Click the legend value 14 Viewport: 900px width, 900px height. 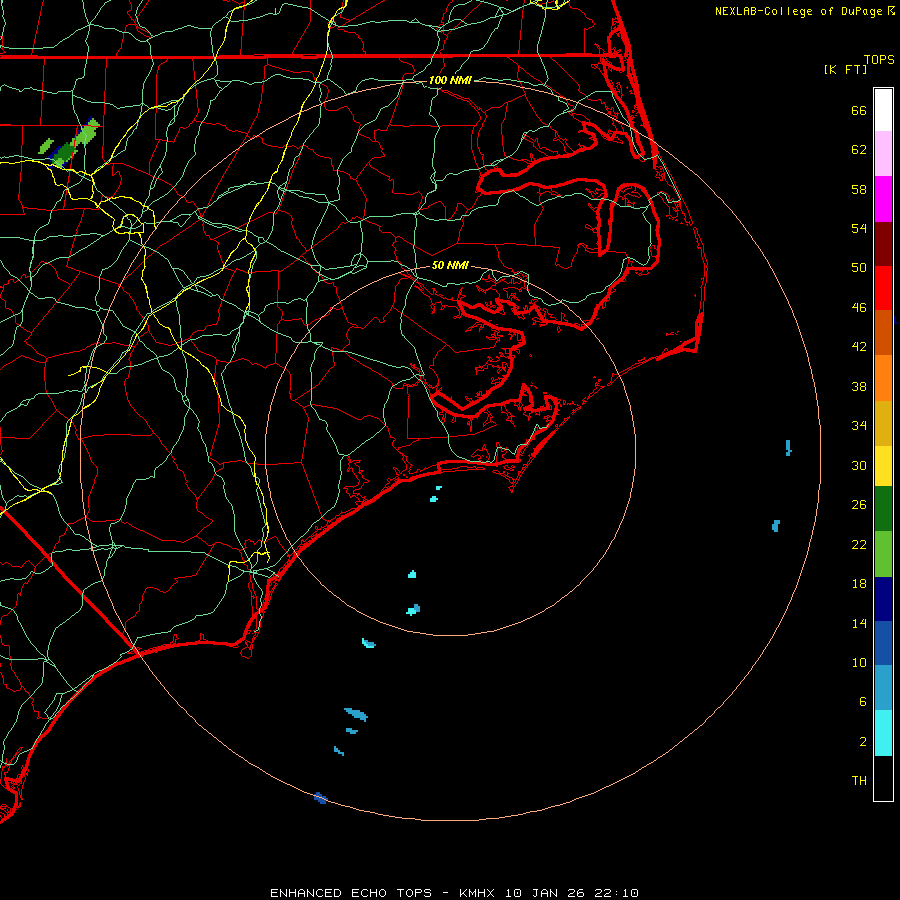pyautogui.click(x=859, y=623)
